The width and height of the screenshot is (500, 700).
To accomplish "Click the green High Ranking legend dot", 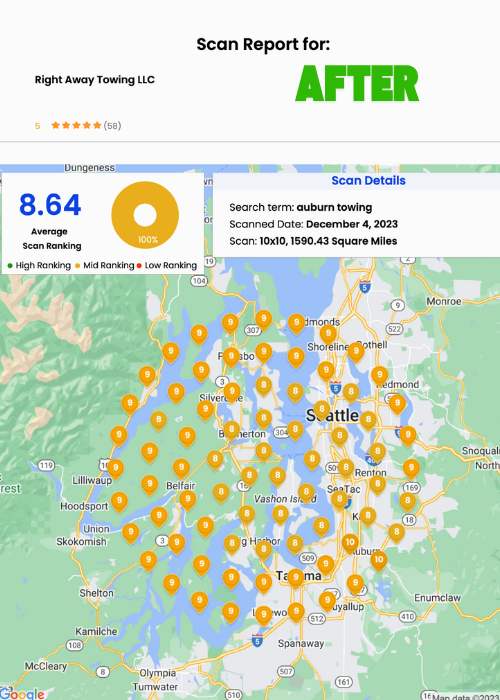I will 10,266.
